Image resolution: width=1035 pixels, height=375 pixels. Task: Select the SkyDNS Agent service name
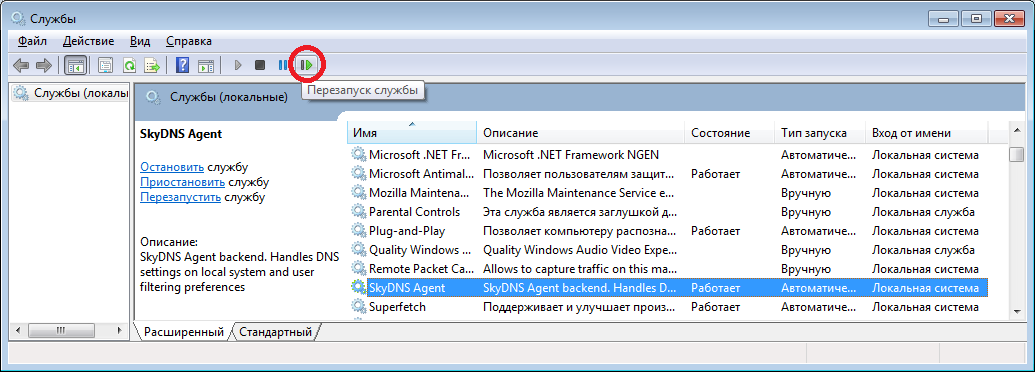pos(407,288)
